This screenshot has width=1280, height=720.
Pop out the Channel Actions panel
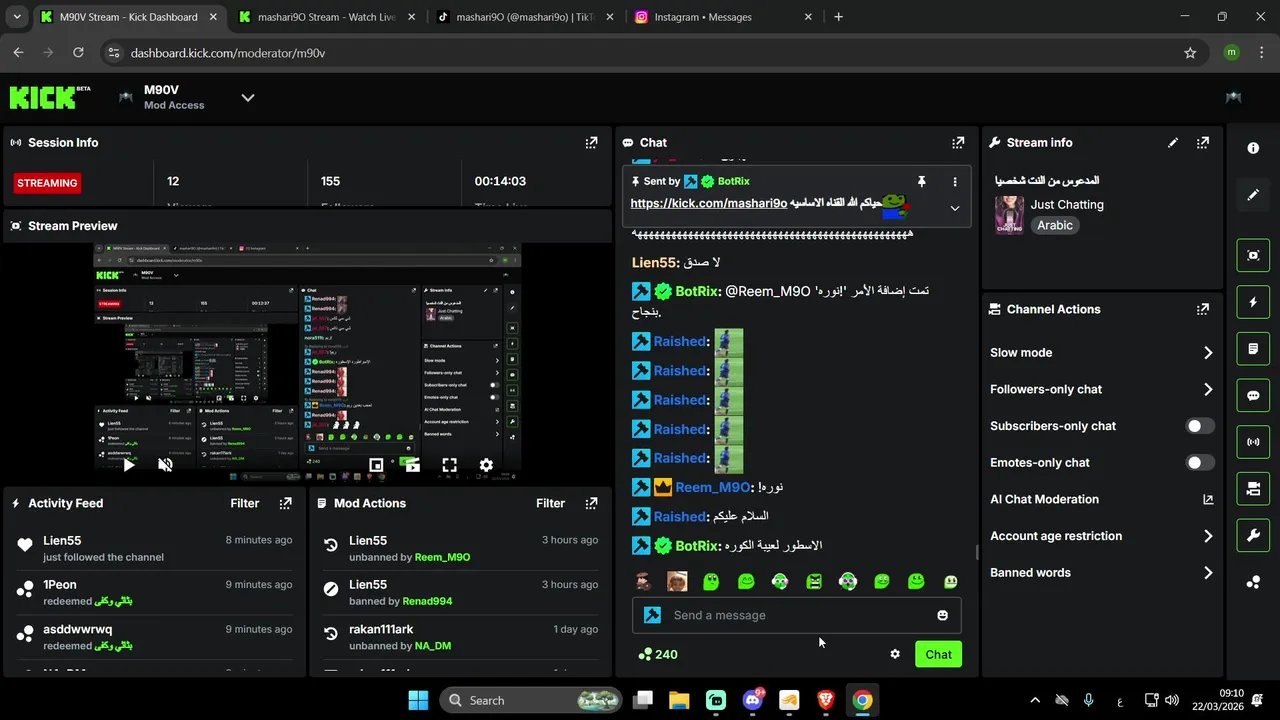(x=1202, y=310)
